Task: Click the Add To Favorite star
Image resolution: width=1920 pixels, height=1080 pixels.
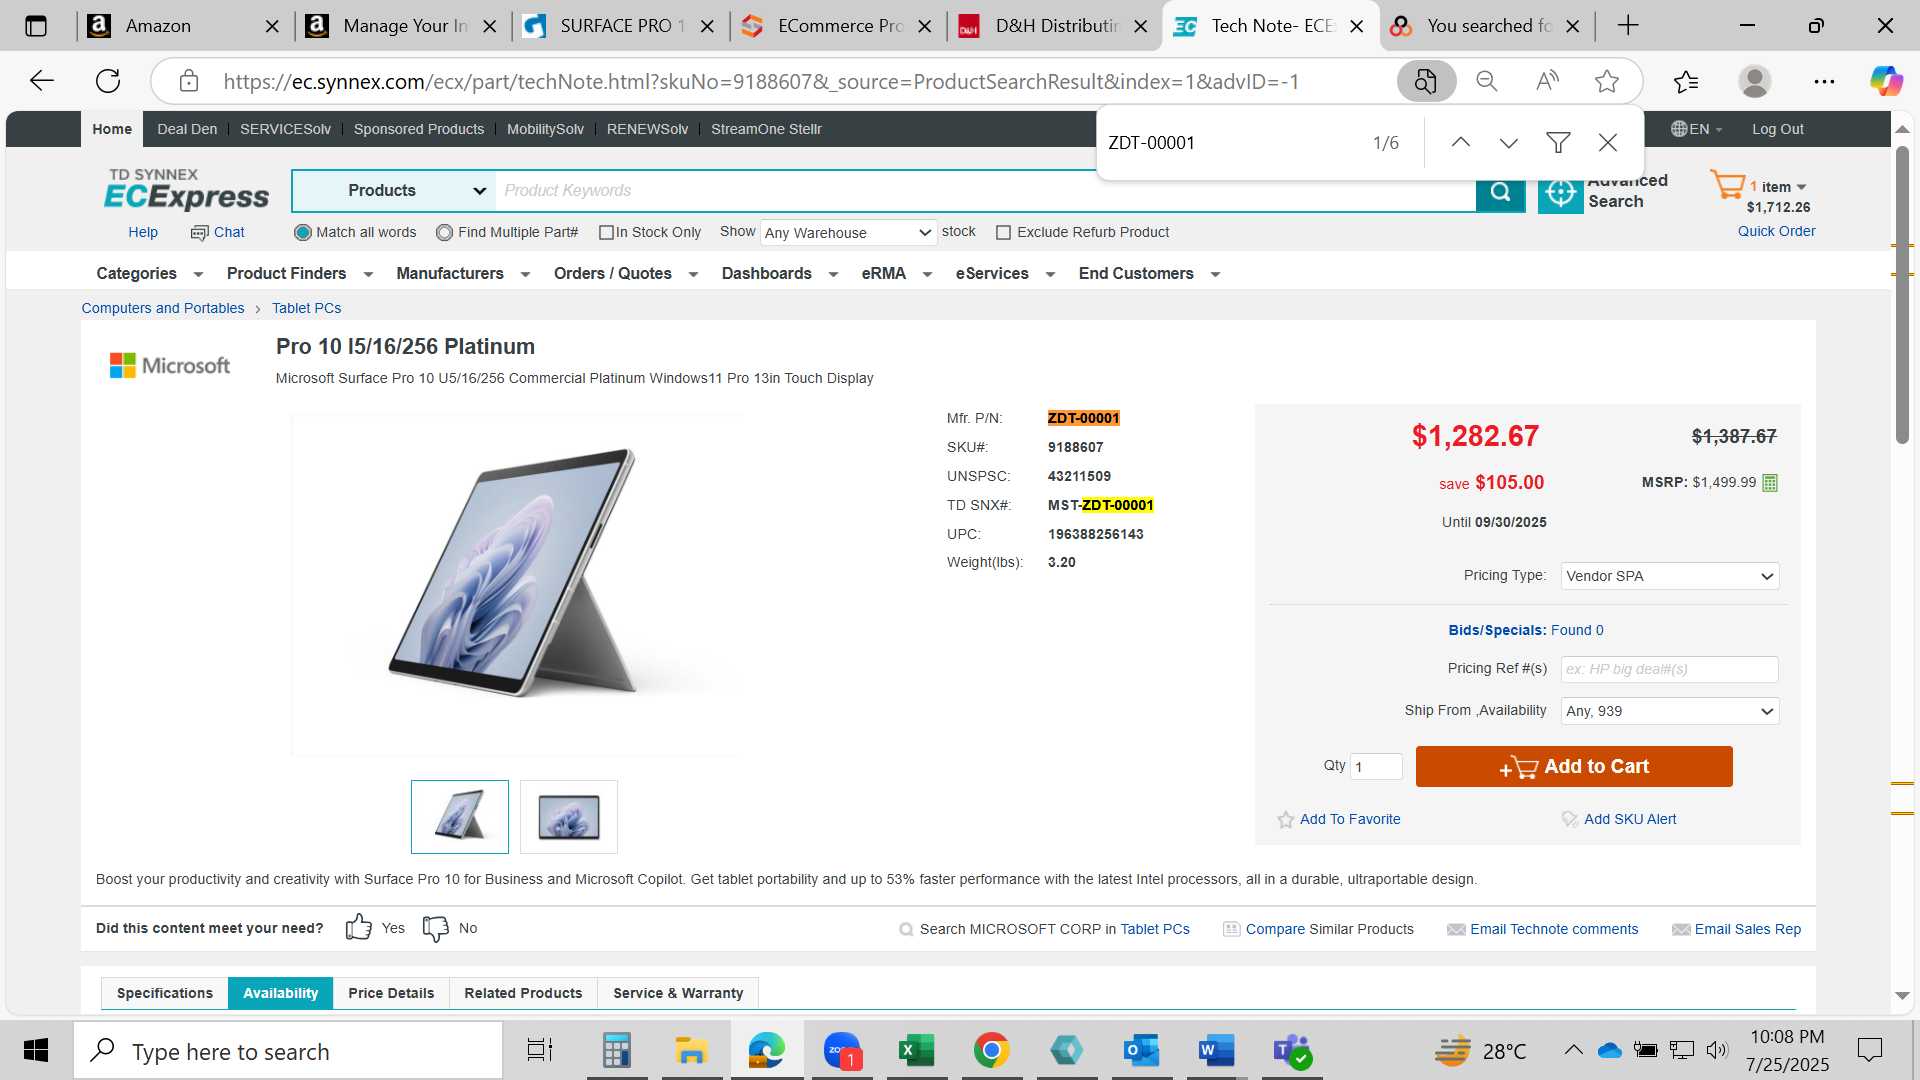Action: 1286,820
